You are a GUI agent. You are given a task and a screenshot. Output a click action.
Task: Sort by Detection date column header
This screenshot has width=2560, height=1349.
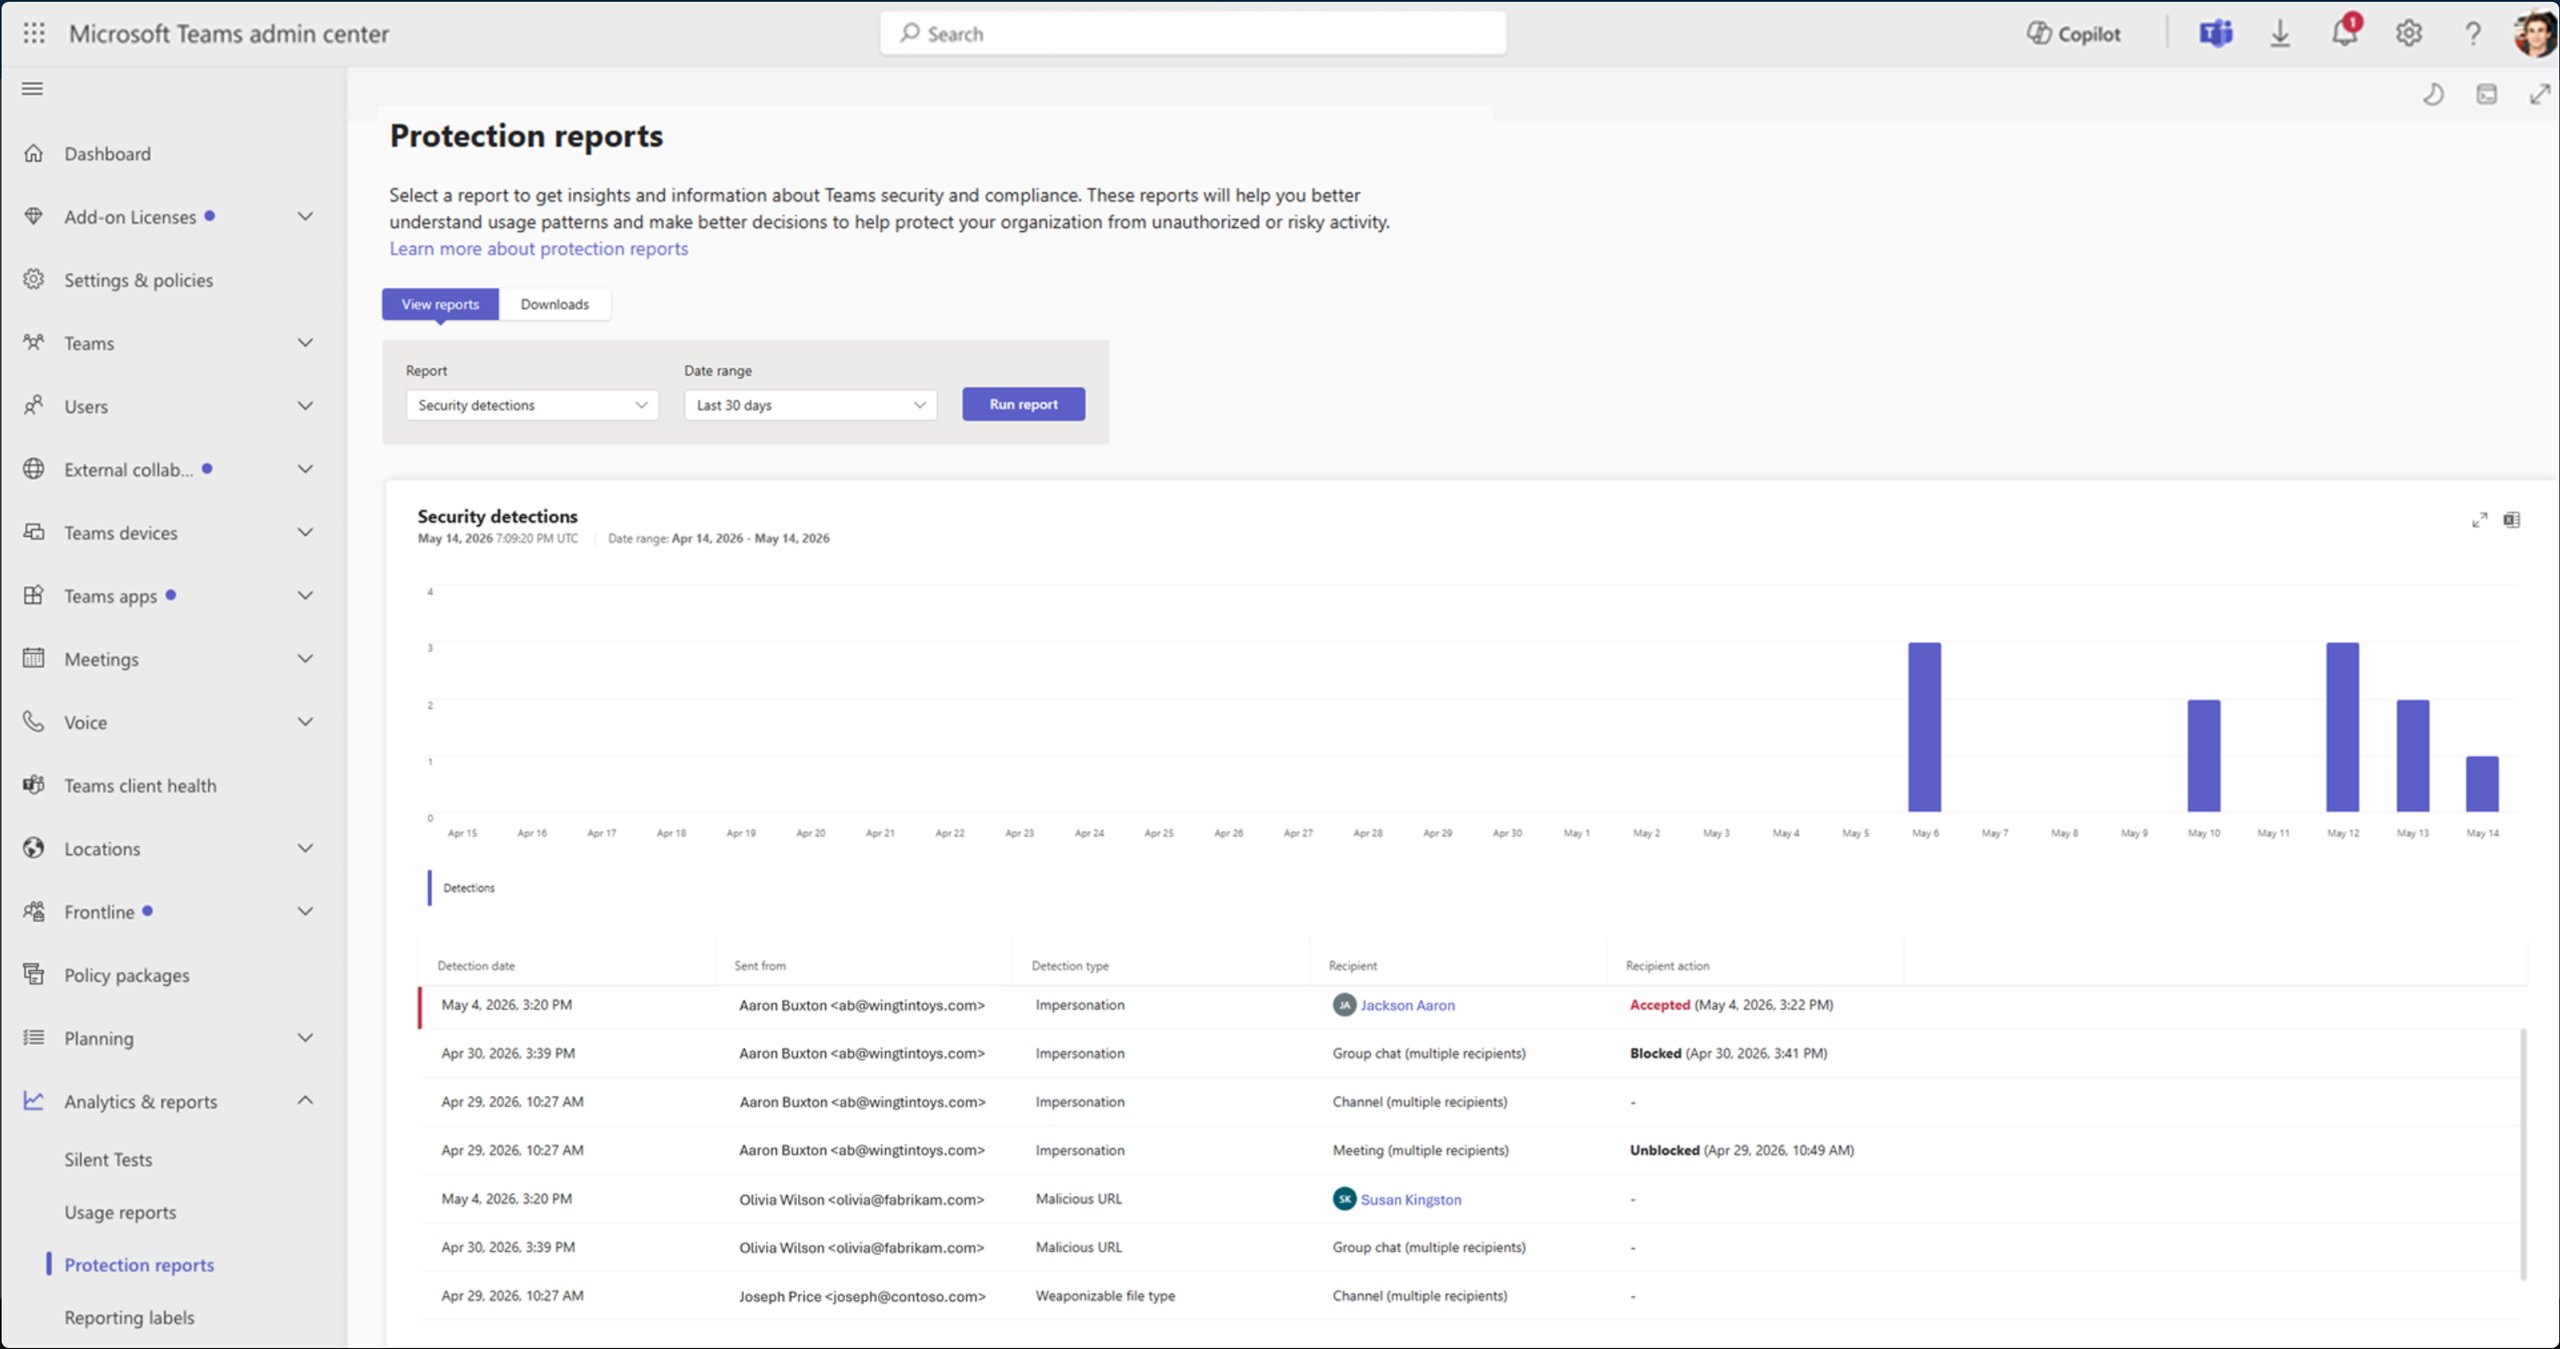point(476,966)
